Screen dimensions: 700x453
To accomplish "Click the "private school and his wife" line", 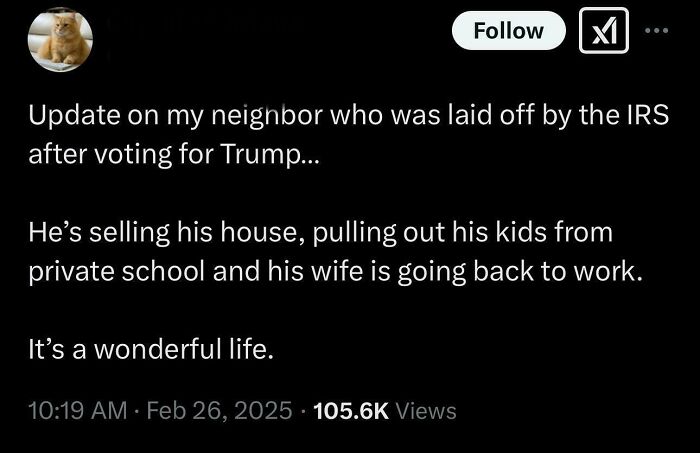I will [334, 271].
